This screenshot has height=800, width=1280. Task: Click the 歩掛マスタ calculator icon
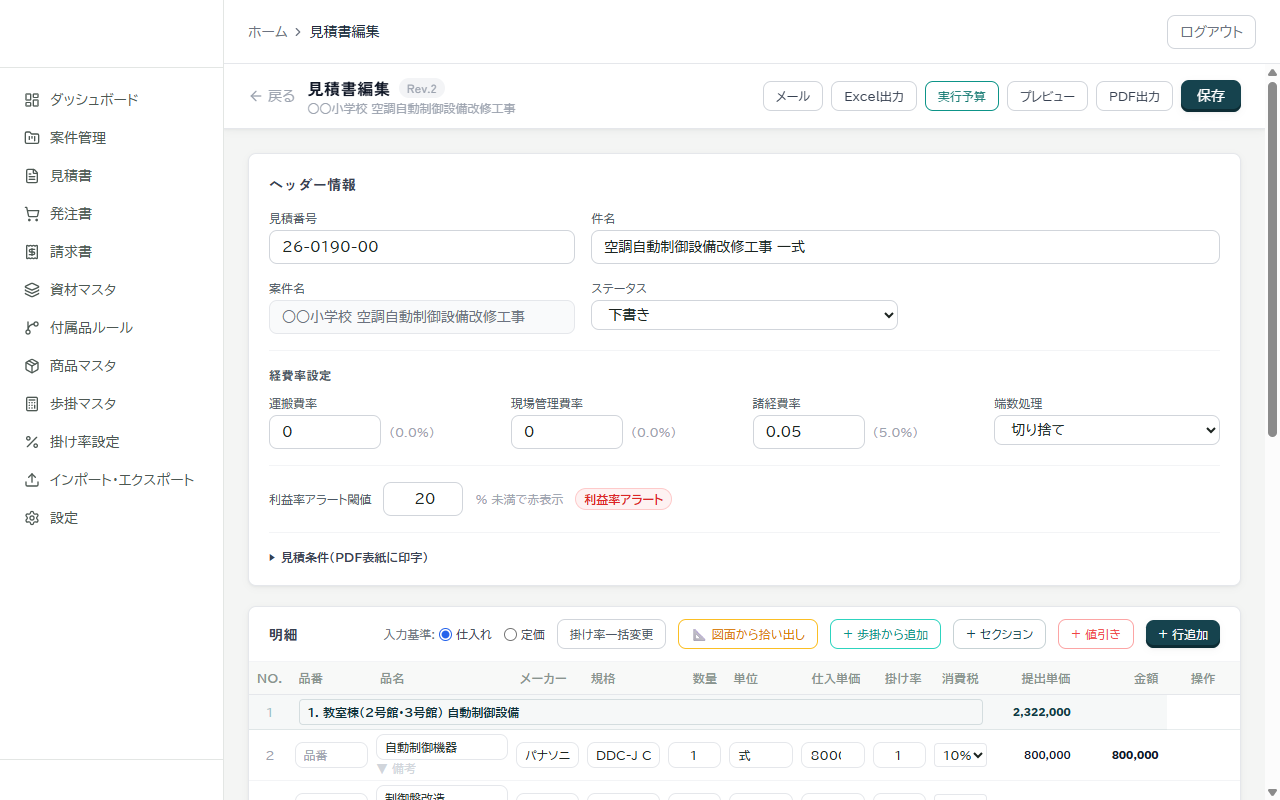pyautogui.click(x=32, y=404)
